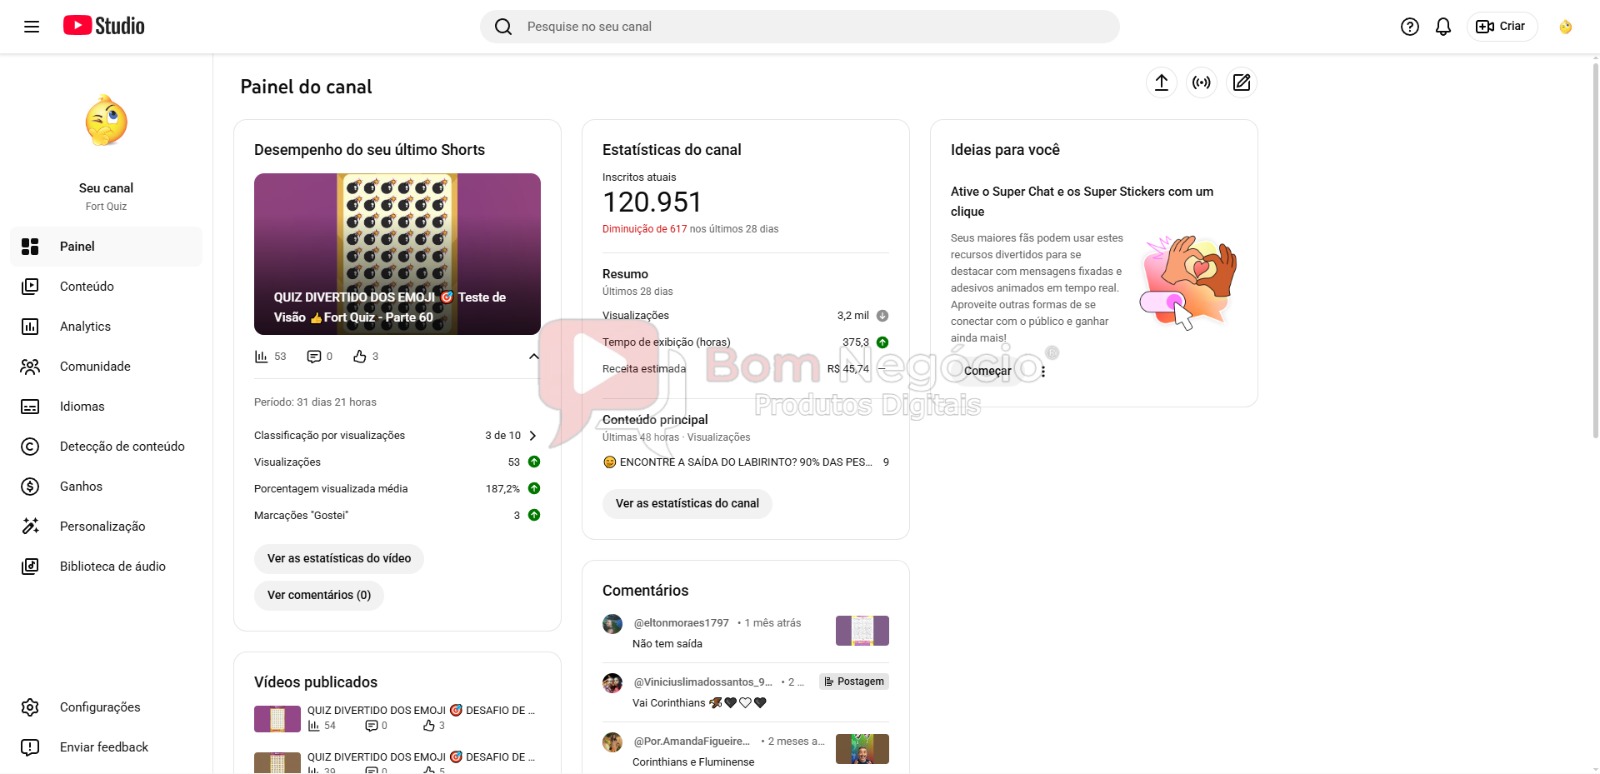Click the Começar button in Ideias card
The image size is (1600, 774).
coord(987,371)
